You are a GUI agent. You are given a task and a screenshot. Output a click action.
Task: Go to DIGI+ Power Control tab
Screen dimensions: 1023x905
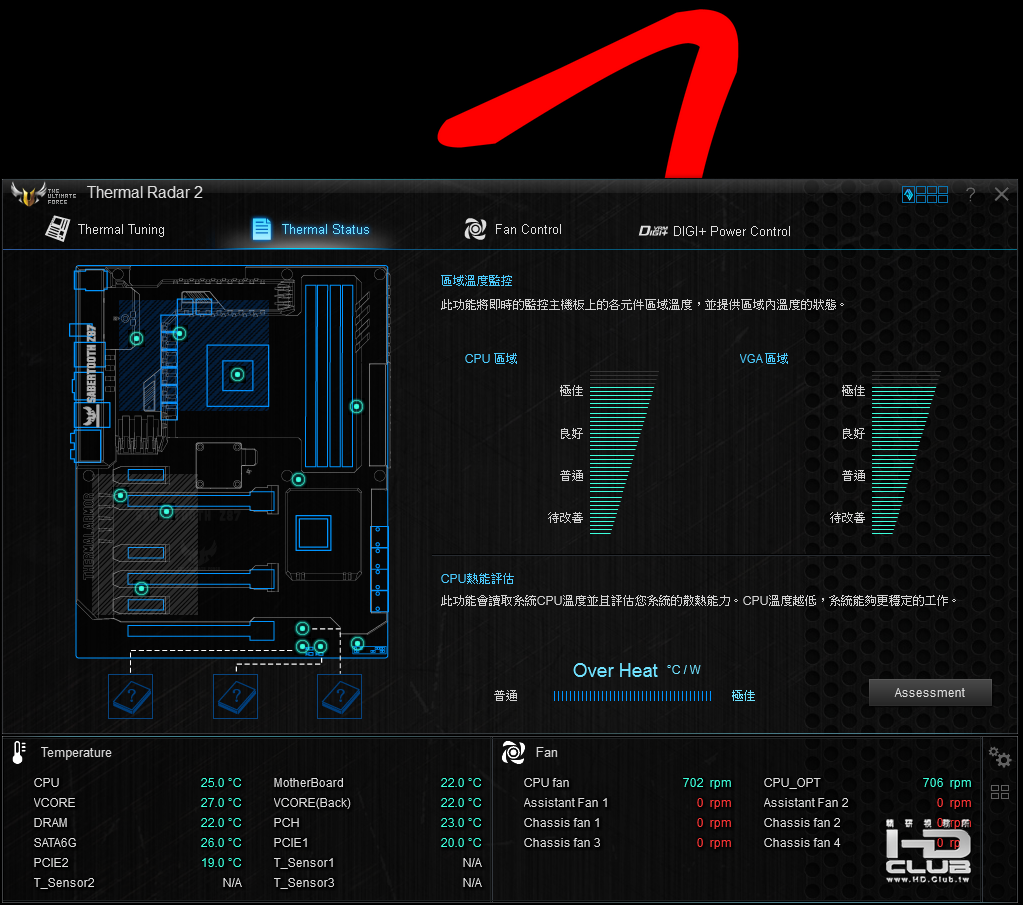pyautogui.click(x=714, y=231)
